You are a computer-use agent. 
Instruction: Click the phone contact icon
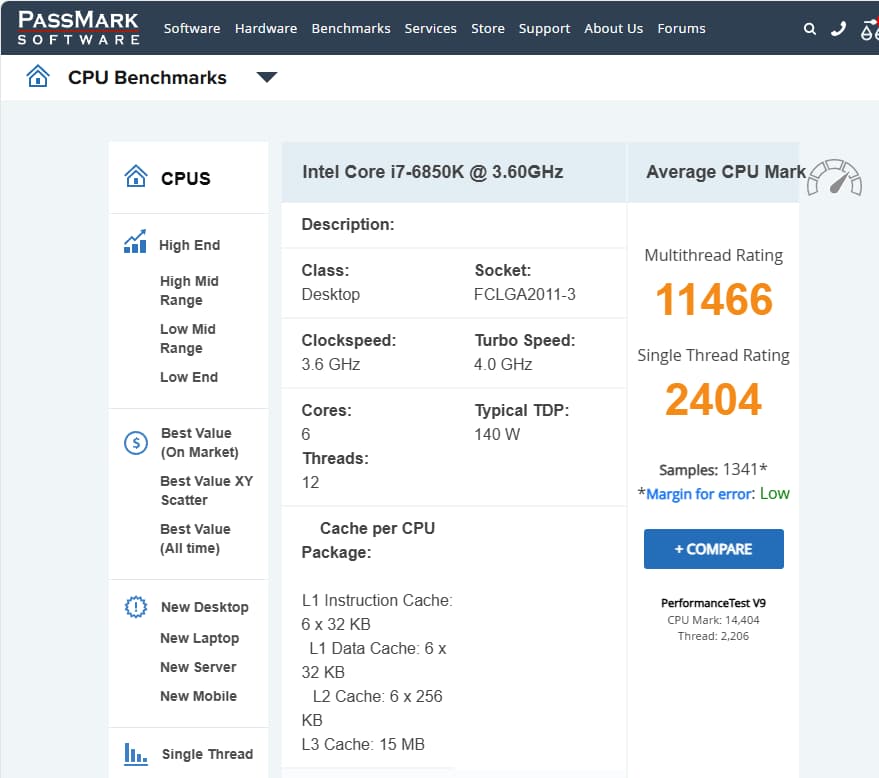coord(838,29)
